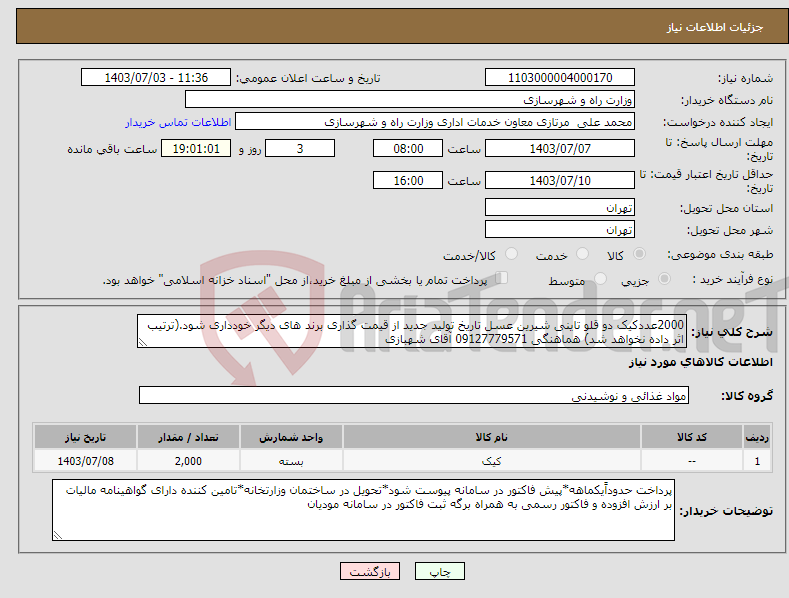Click the ردیف column header
Screen dimensions: 789x598
[757, 437]
